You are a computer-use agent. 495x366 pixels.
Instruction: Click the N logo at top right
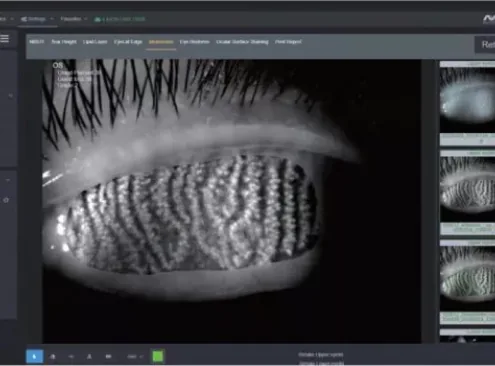click(x=489, y=19)
